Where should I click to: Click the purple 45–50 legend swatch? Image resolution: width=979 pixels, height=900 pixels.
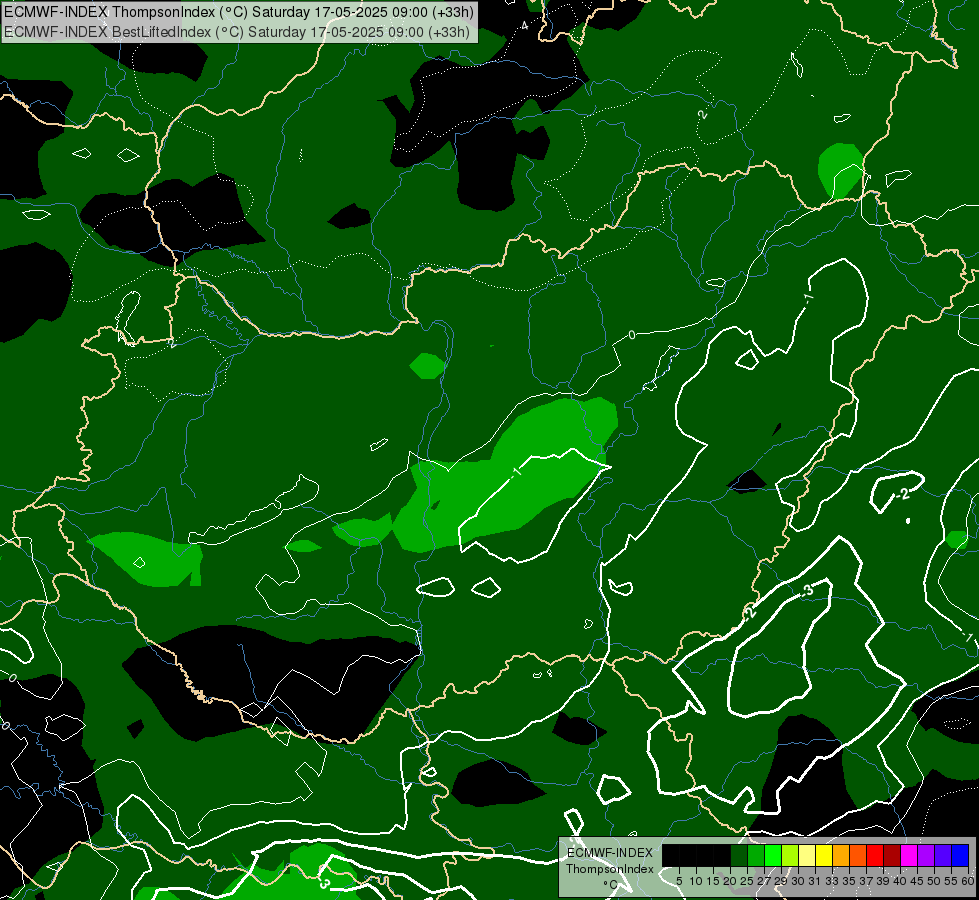pos(926,855)
